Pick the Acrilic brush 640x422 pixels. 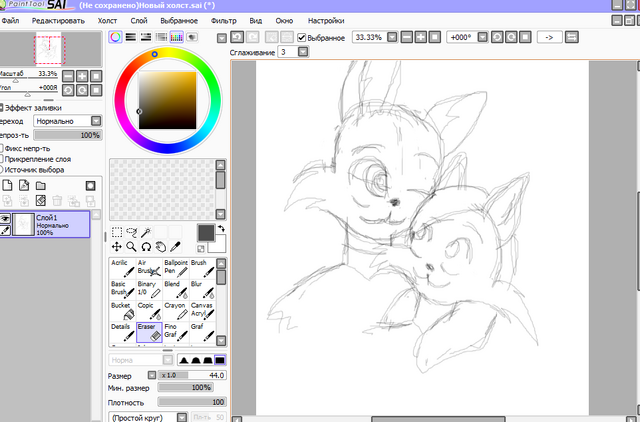122,268
